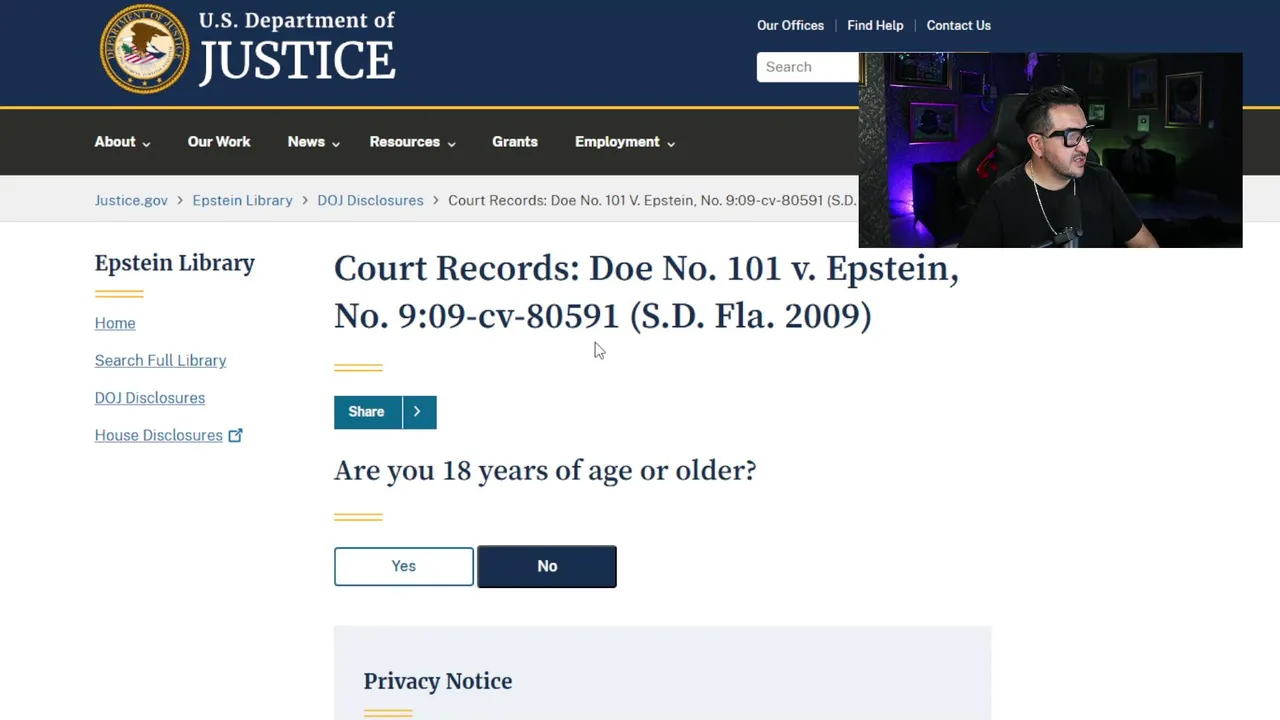The height and width of the screenshot is (720, 1280).
Task: Go to Epstein Library breadcrumb link
Action: [x=242, y=200]
